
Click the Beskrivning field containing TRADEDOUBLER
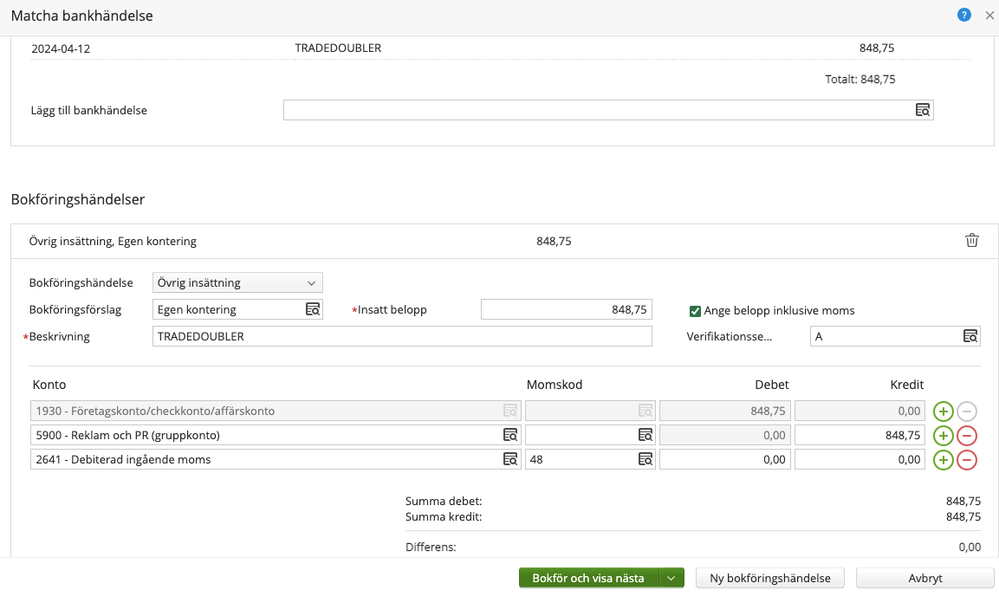coord(401,337)
